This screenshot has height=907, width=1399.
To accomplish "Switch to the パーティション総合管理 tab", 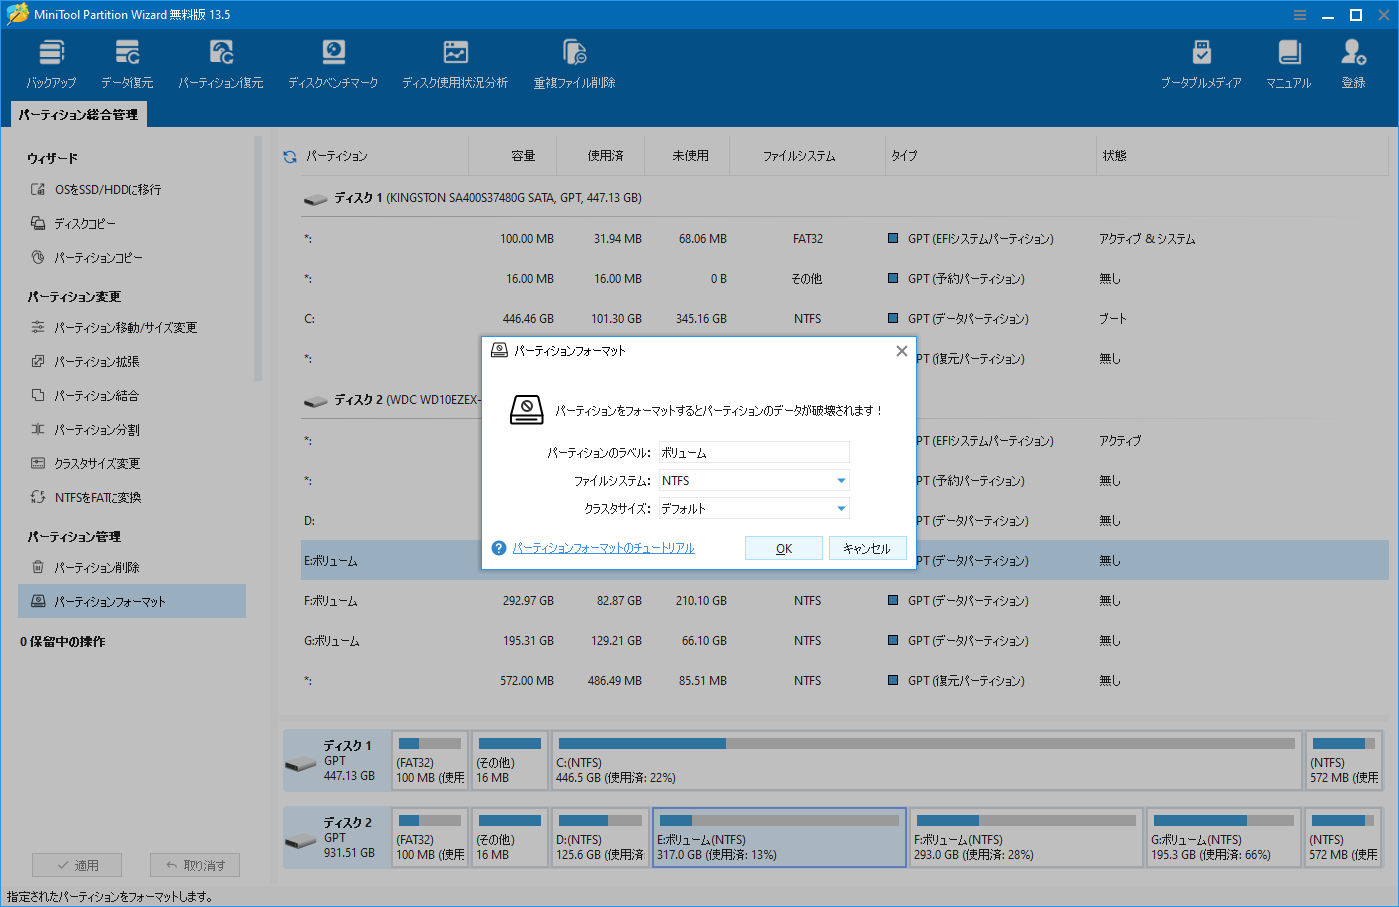I will (78, 114).
